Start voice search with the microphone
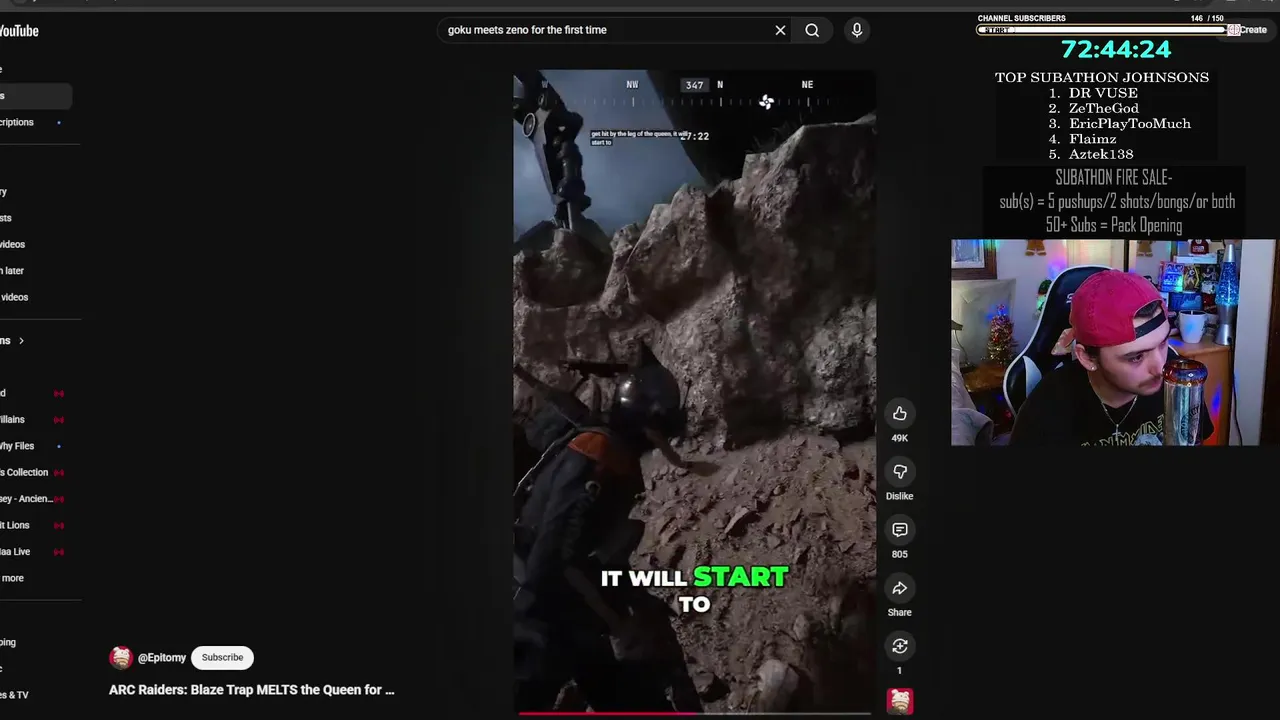Image resolution: width=1280 pixels, height=720 pixels. pyautogui.click(x=857, y=30)
